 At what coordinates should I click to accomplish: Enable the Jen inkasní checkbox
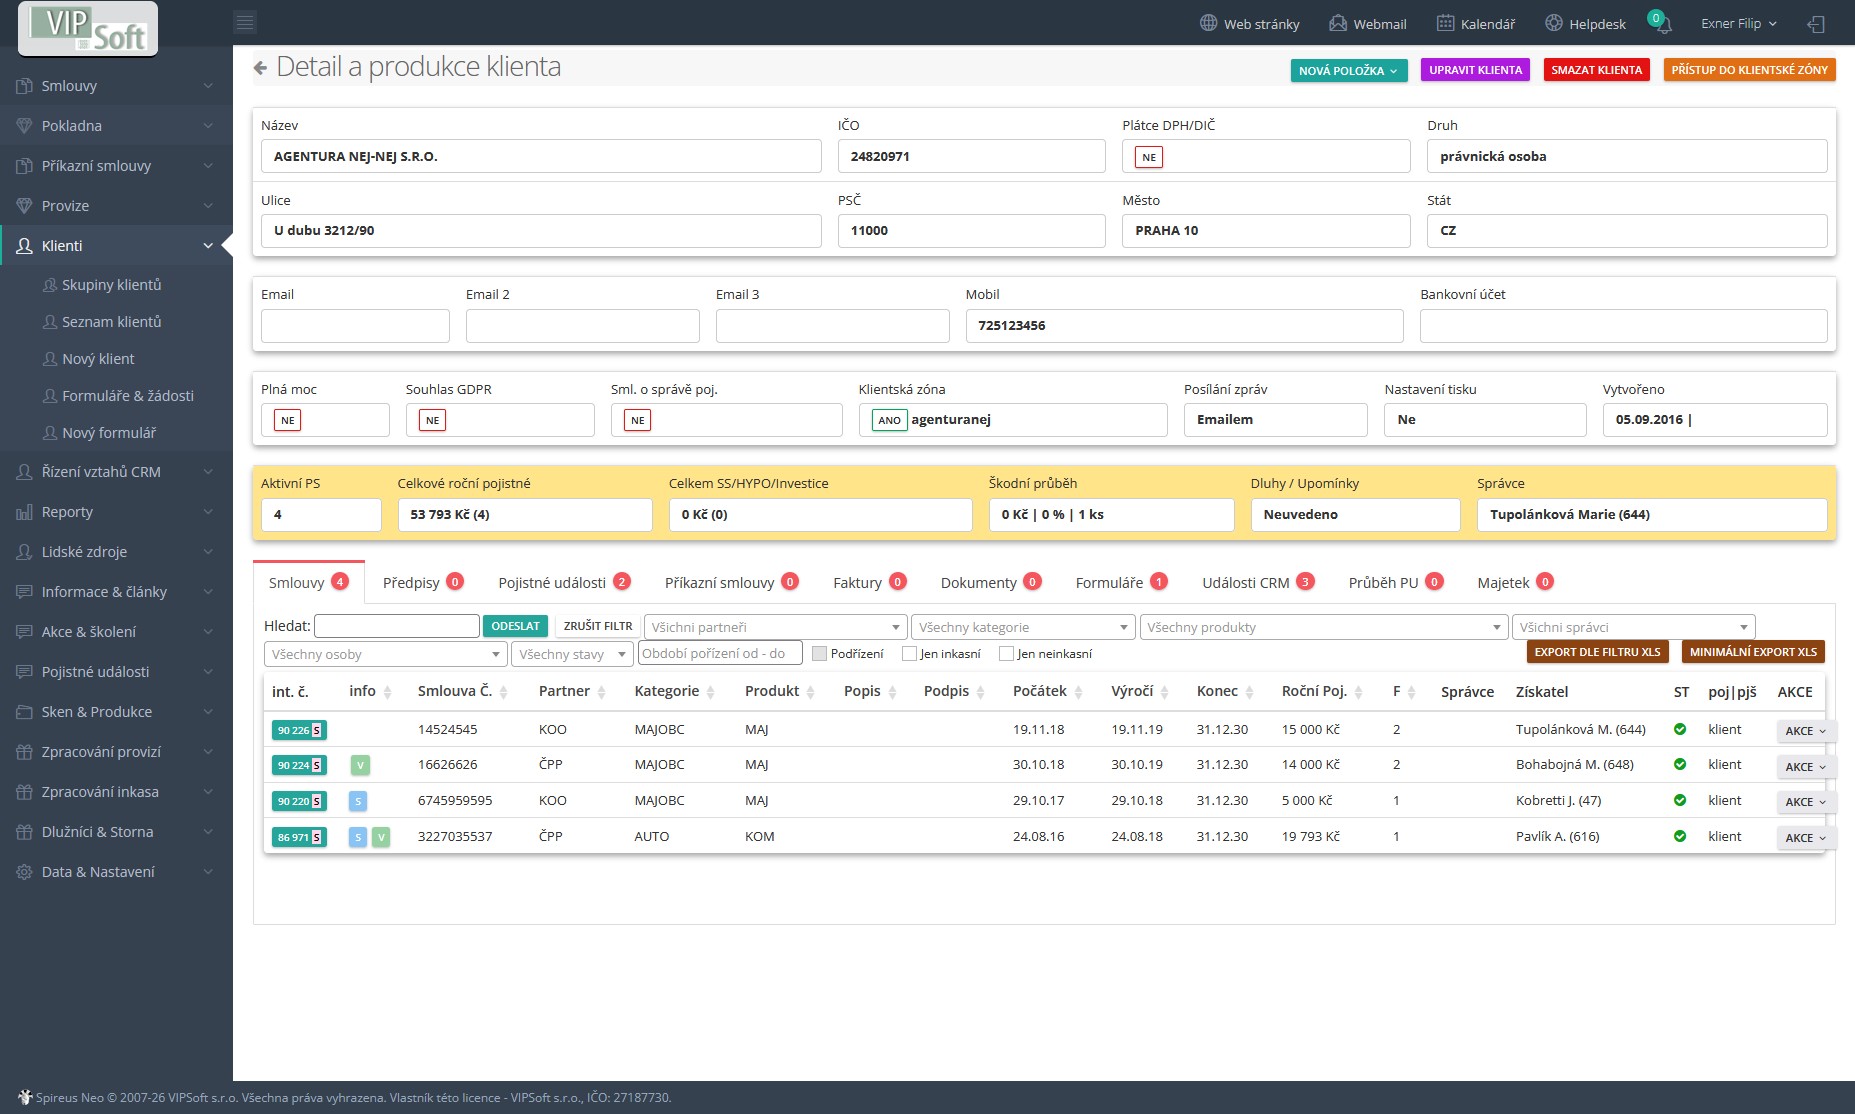[x=909, y=654]
